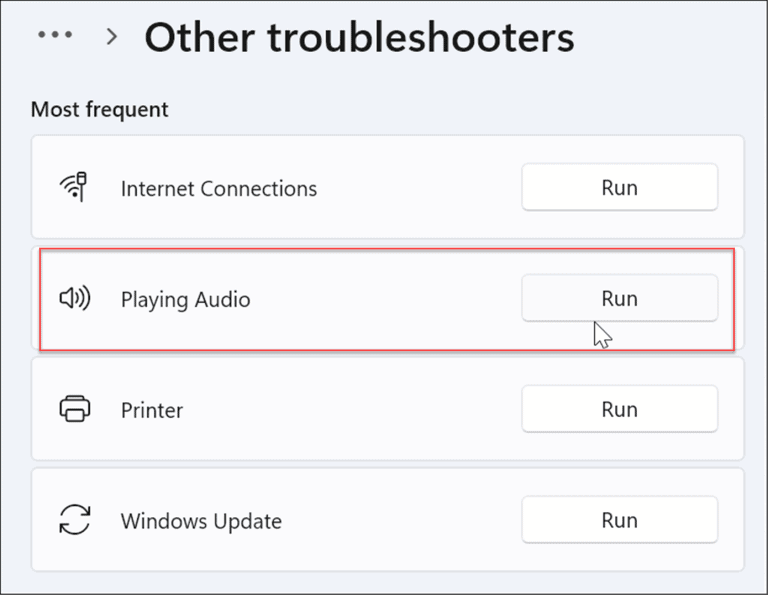Click the Most frequent section heading
Viewport: 768px width, 595px height.
pos(99,109)
